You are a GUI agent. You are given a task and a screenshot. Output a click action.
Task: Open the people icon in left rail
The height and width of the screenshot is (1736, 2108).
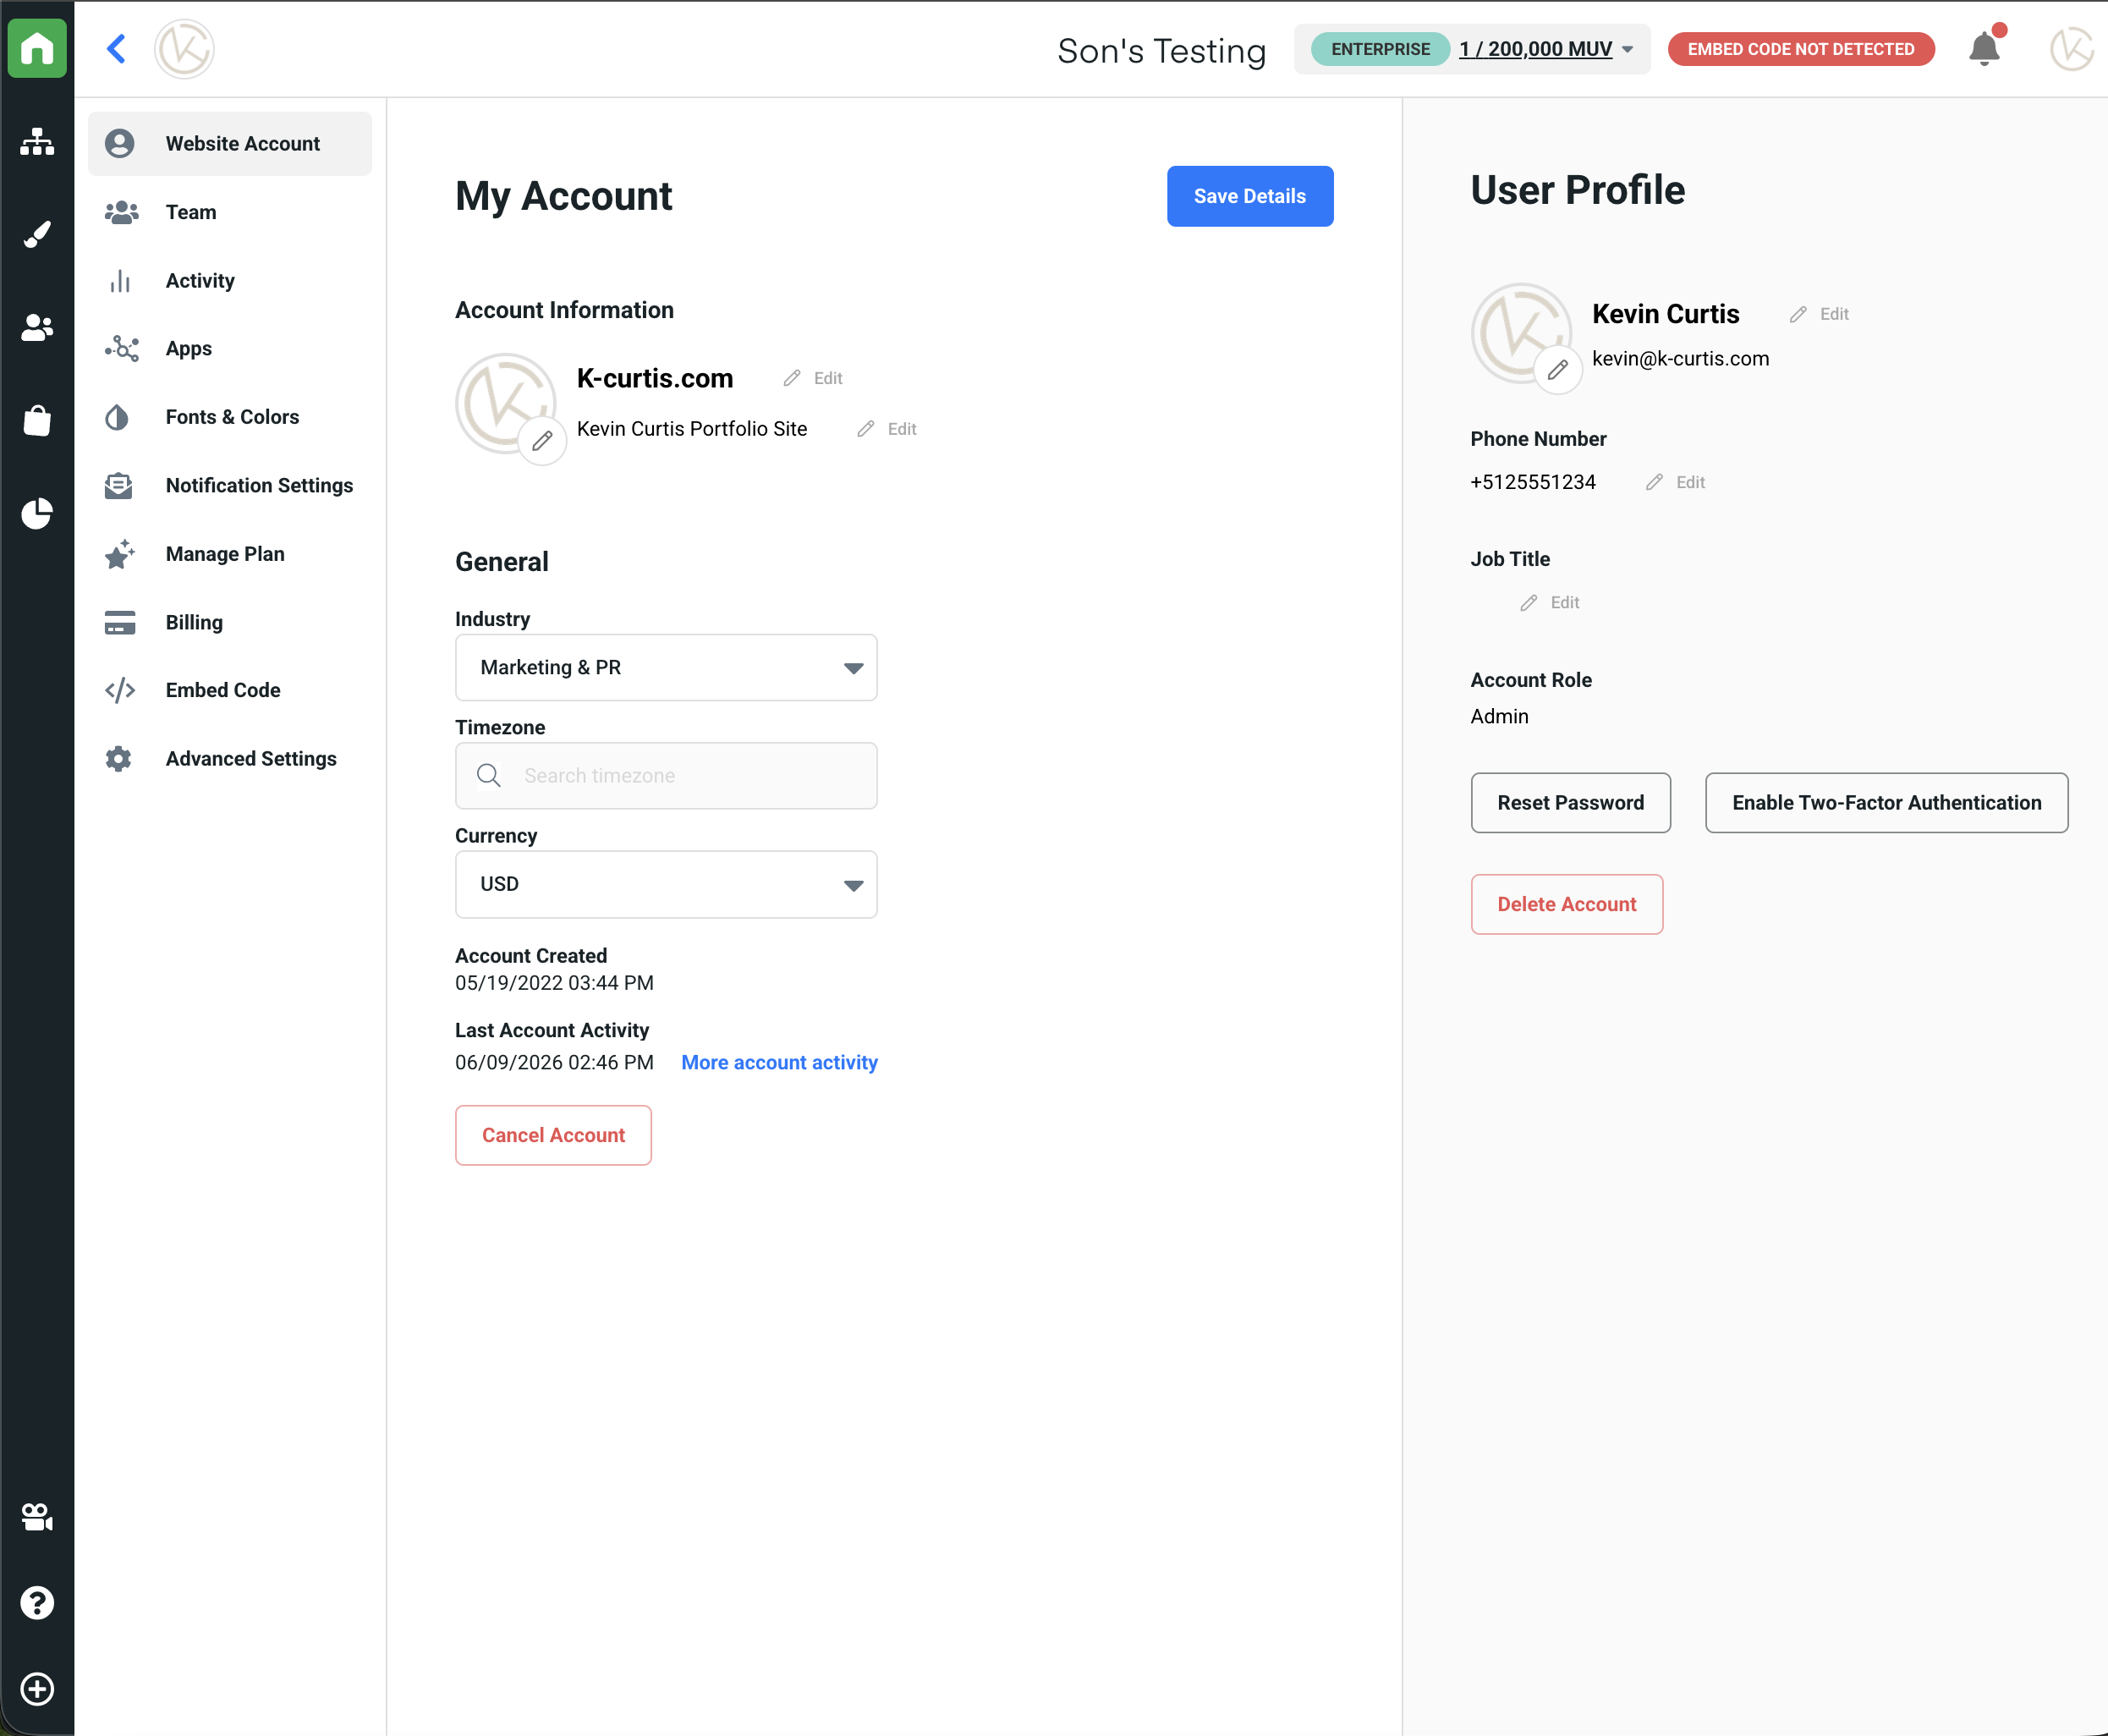point(37,327)
